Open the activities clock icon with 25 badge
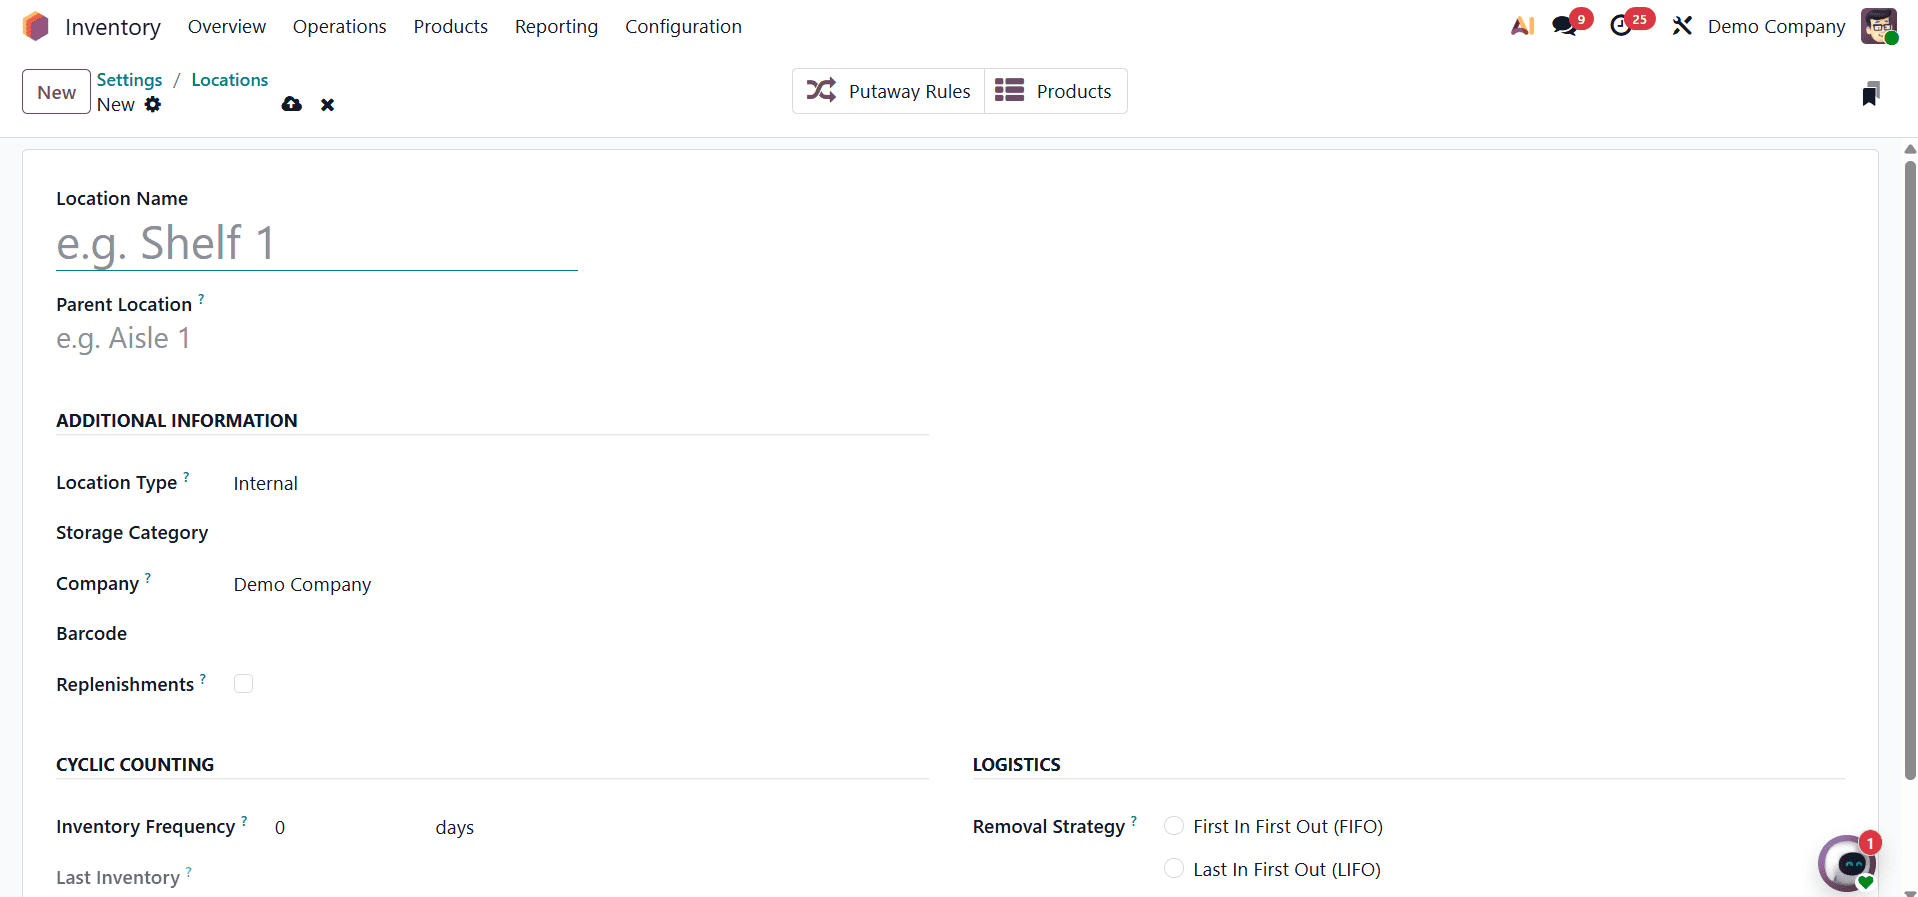Viewport: 1918px width, 897px height. (x=1621, y=26)
